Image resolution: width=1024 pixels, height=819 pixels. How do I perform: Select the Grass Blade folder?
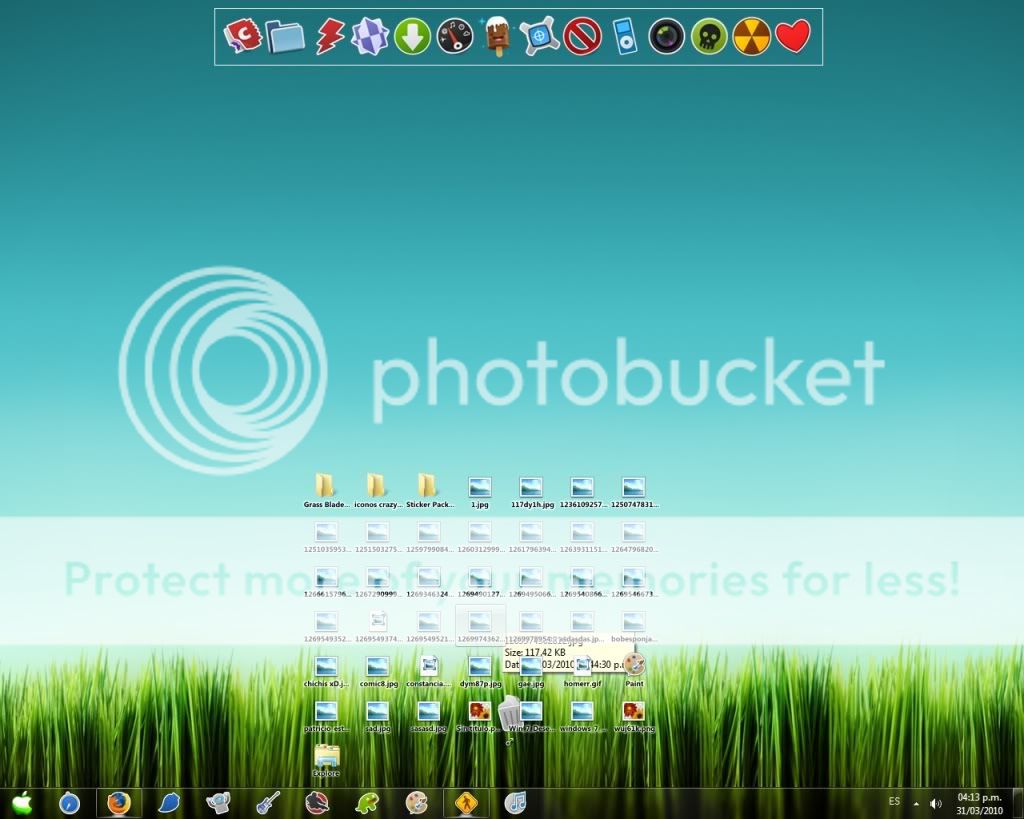tap(326, 488)
